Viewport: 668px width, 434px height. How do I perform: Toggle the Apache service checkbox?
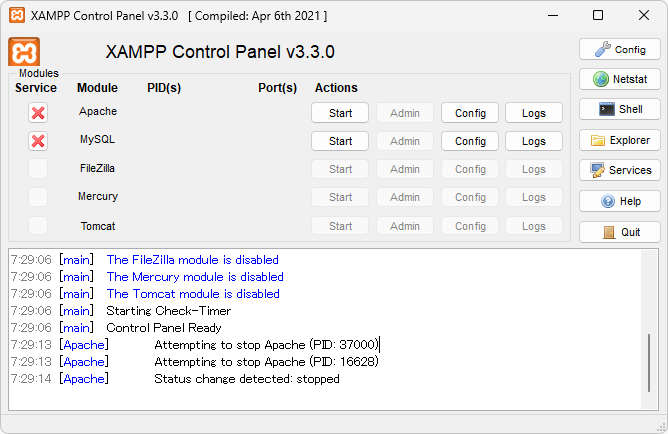click(38, 113)
